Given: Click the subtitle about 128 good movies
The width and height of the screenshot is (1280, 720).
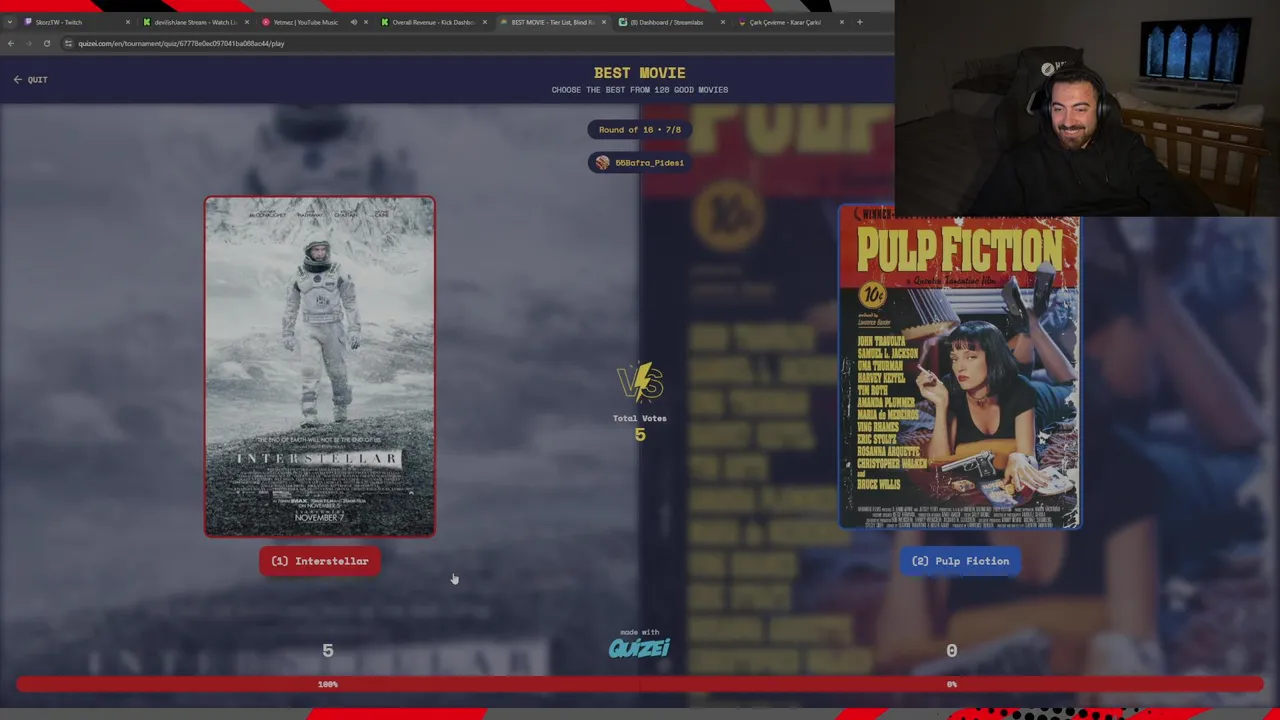Looking at the screenshot, I should point(640,90).
